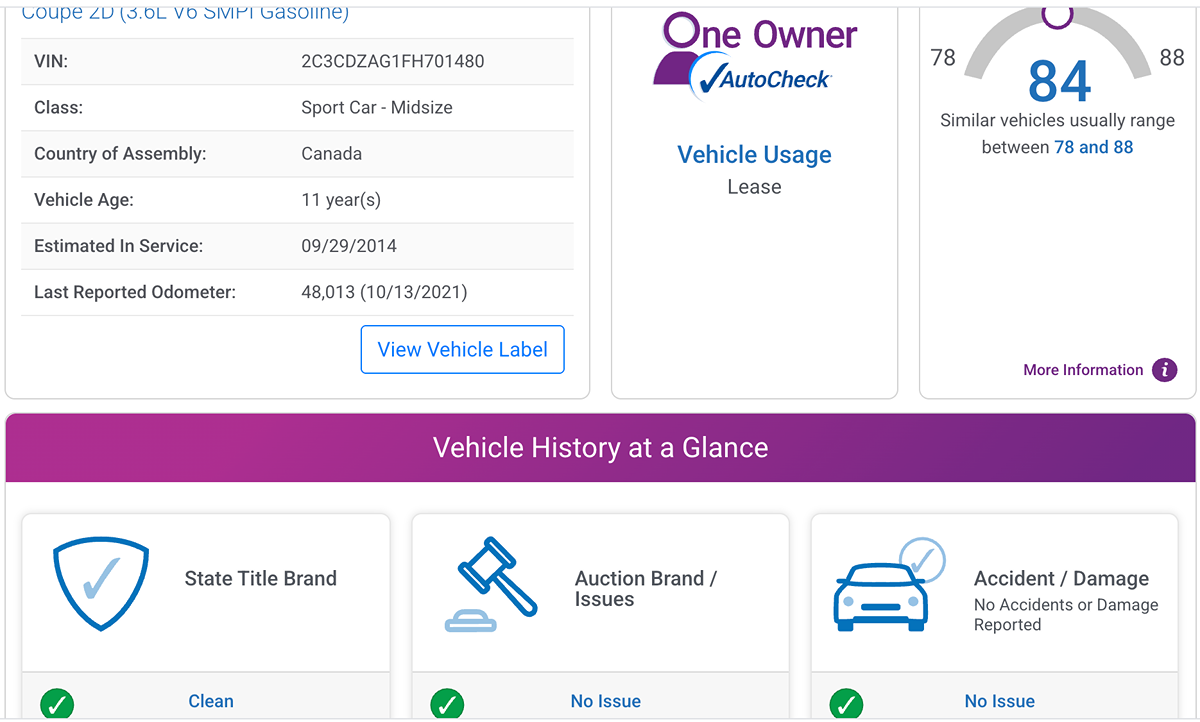Image resolution: width=1200 pixels, height=722 pixels.
Task: Open View Vehicle Label
Action: [463, 350]
